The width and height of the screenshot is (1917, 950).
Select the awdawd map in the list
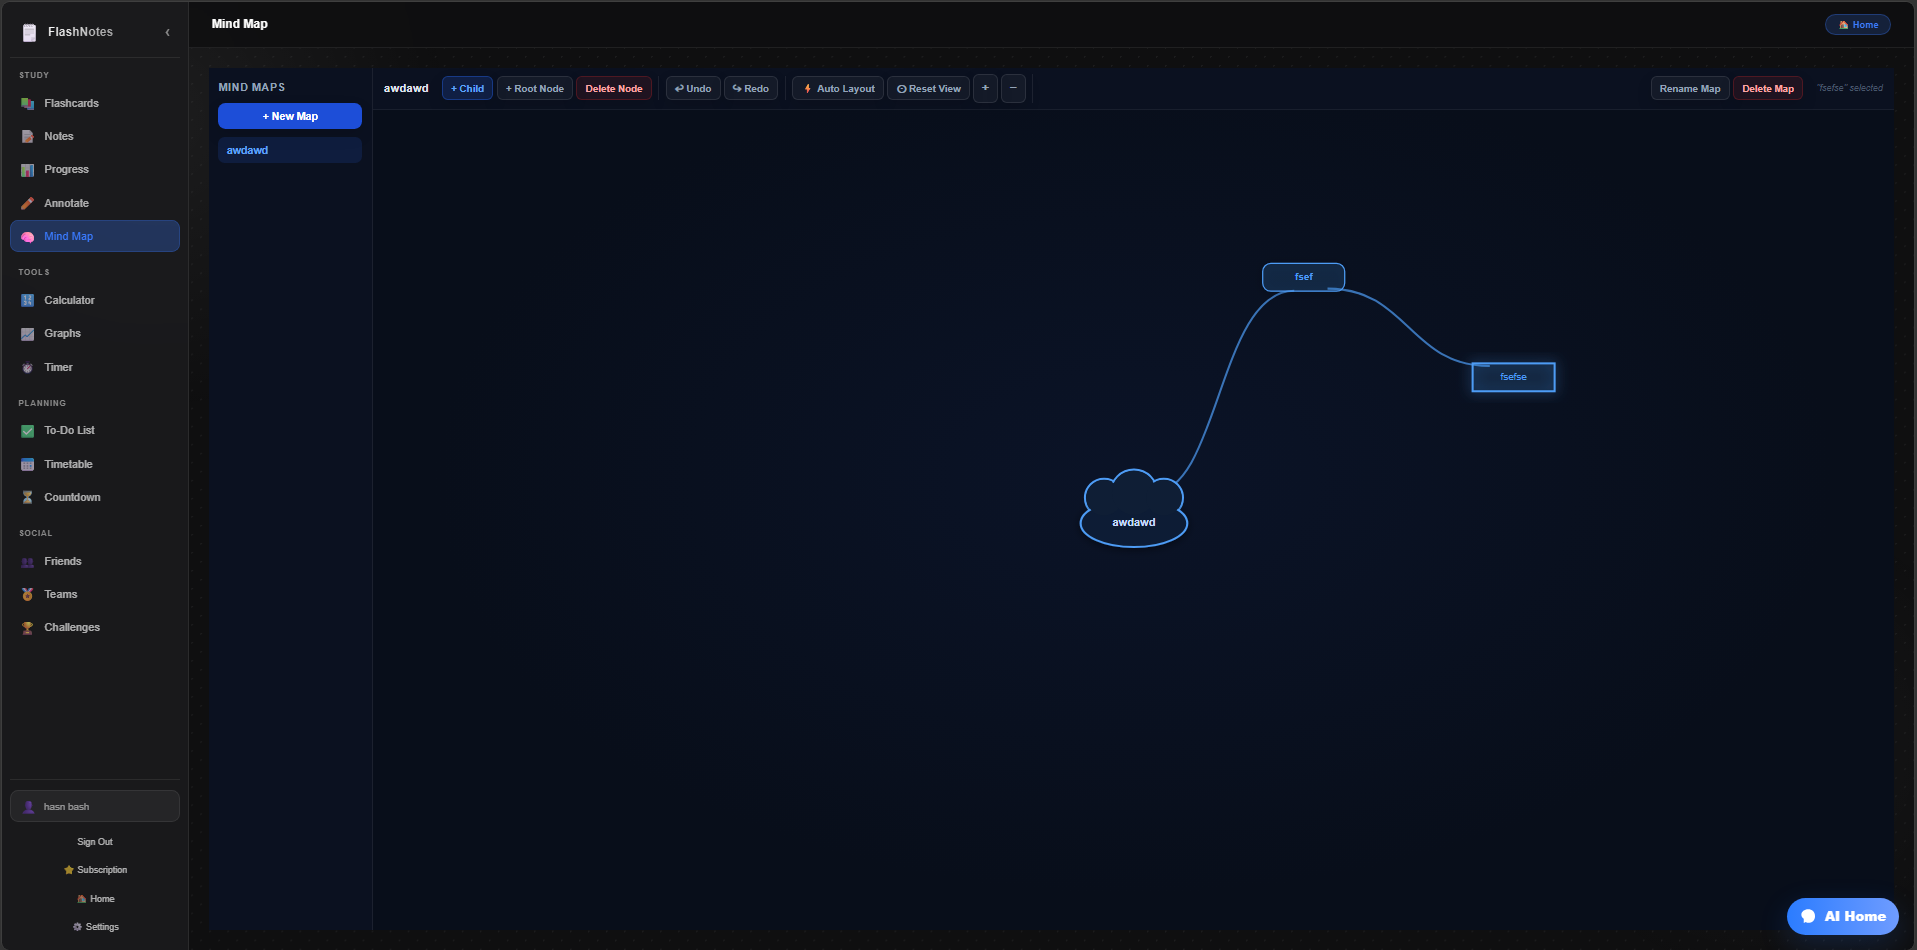(290, 150)
